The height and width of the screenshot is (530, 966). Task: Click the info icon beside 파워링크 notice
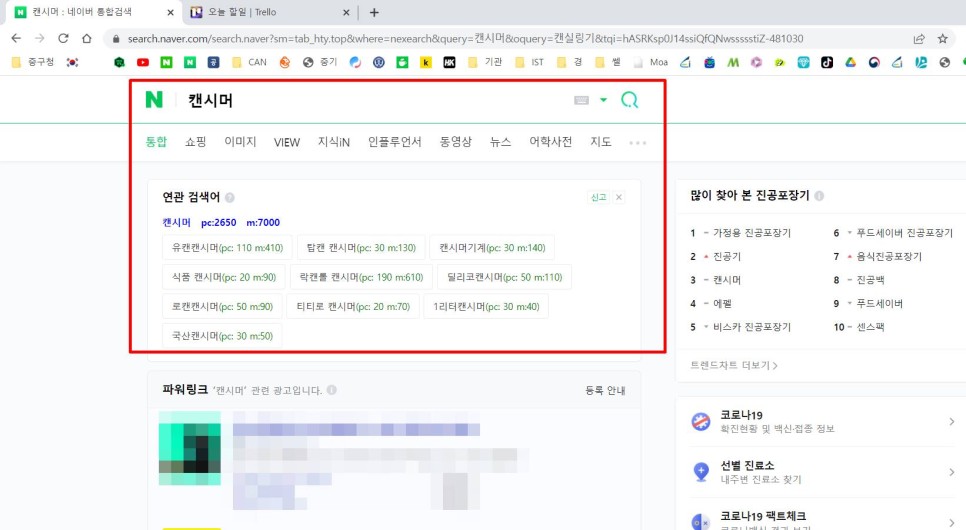pyautogui.click(x=331, y=389)
